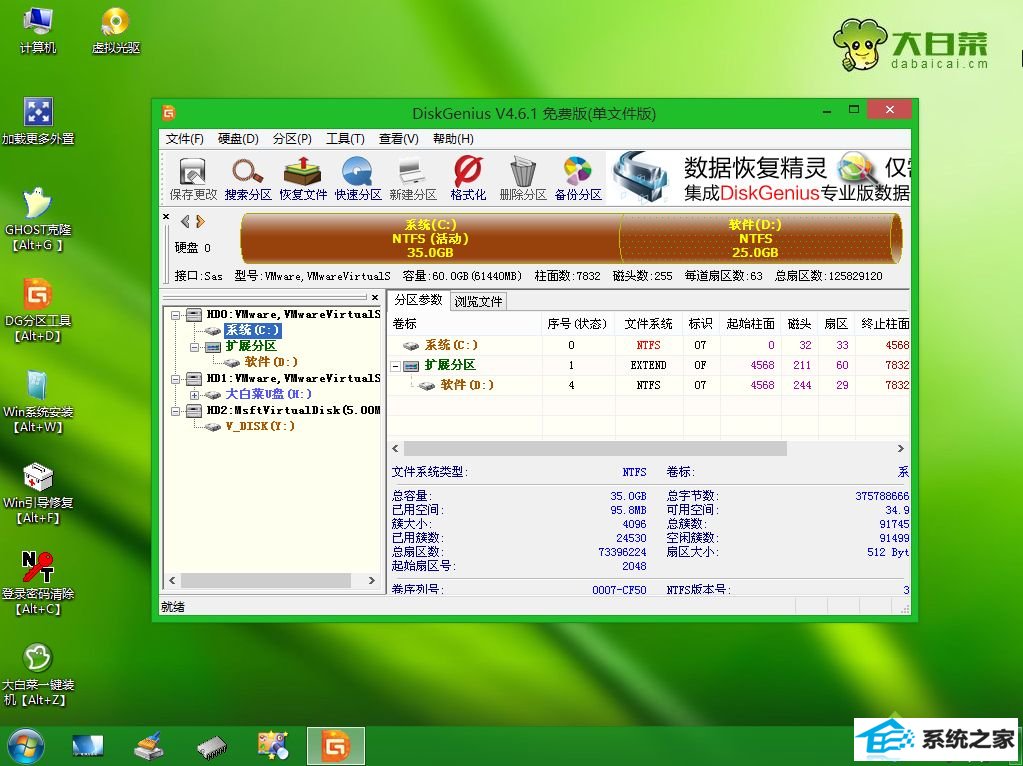Collapse 扩展分区 node in the disk tree
Screen dimensions: 1023x766
click(194, 346)
